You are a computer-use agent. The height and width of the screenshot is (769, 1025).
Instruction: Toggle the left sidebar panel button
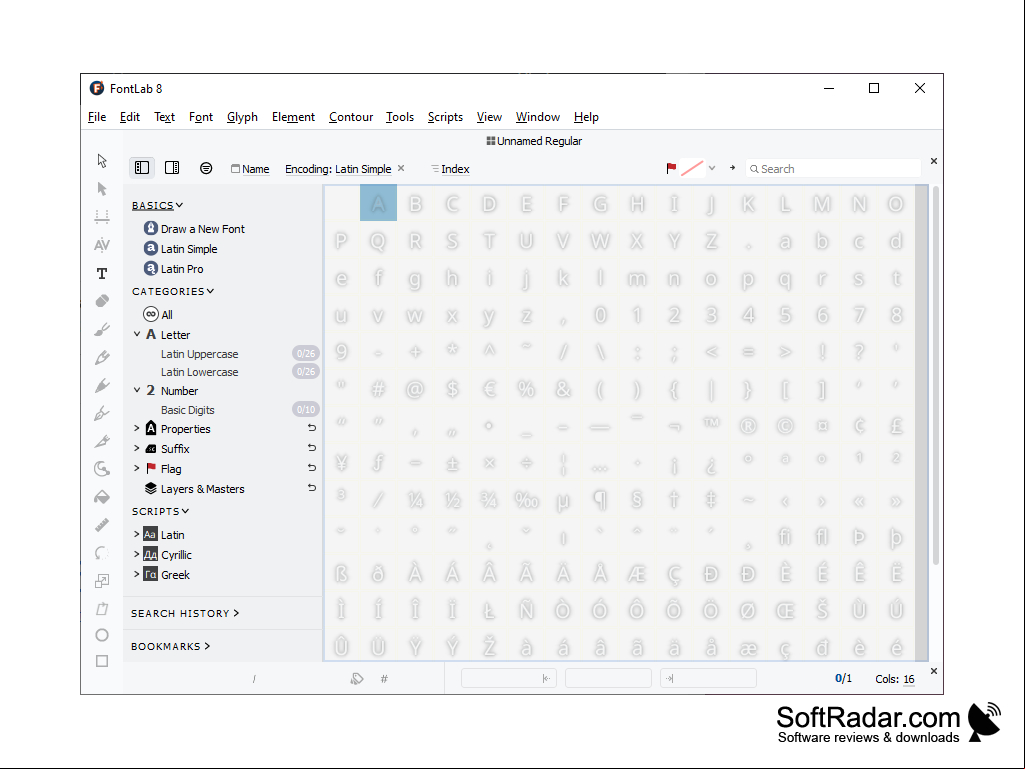[142, 168]
